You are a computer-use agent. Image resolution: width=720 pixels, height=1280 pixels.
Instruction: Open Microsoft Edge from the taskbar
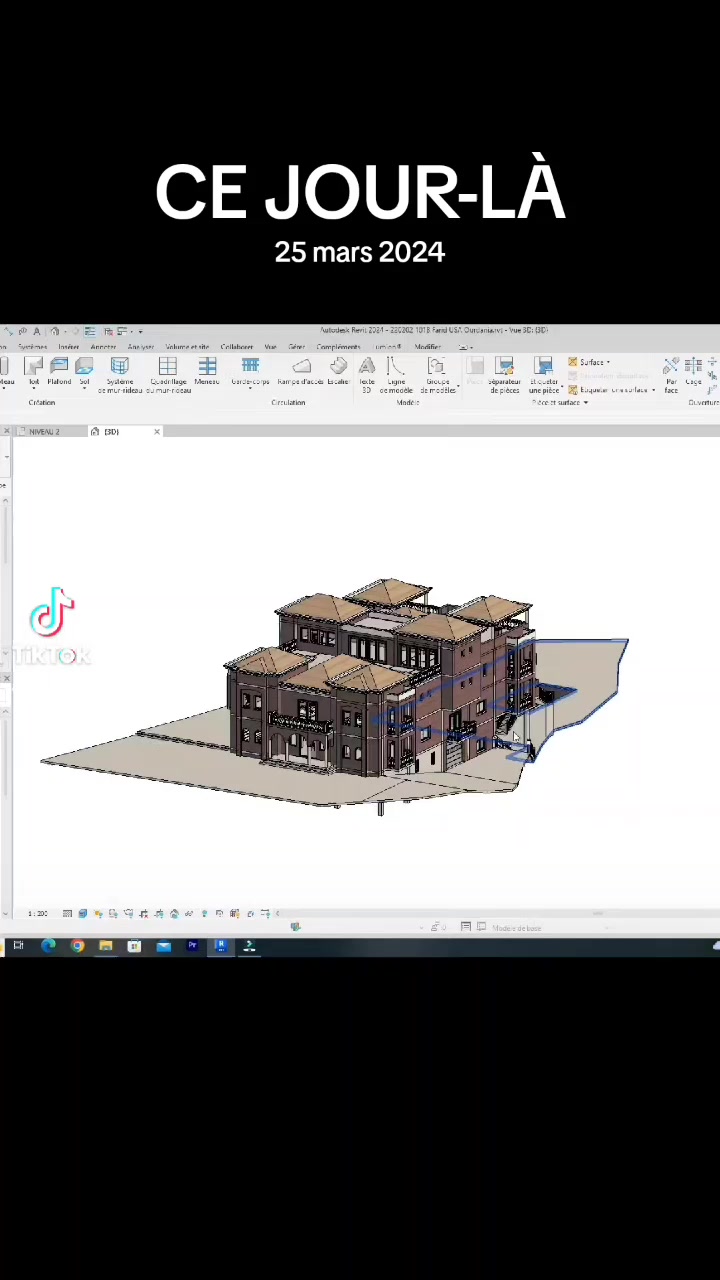point(48,946)
